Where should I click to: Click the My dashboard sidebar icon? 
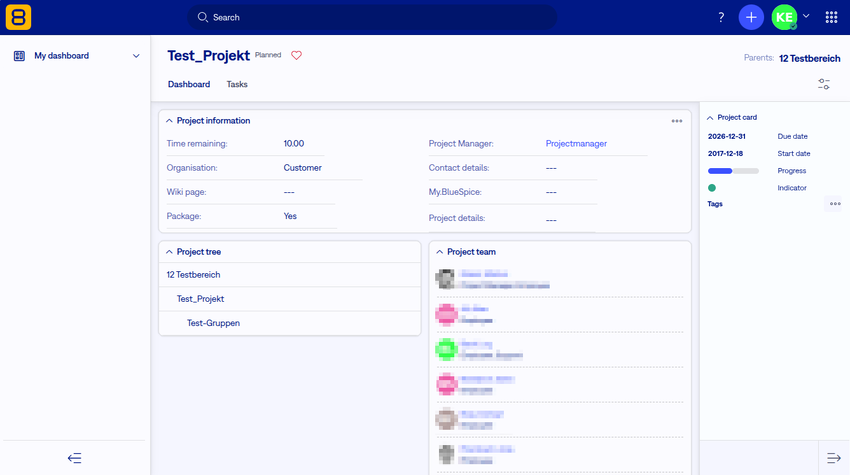click(19, 56)
